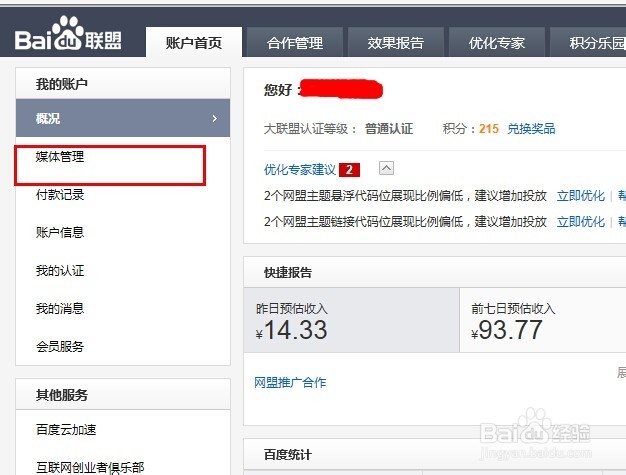Screen dimensions: 626x475
Task: Open 我的消息 in the sidebar
Action: [x=60, y=308]
